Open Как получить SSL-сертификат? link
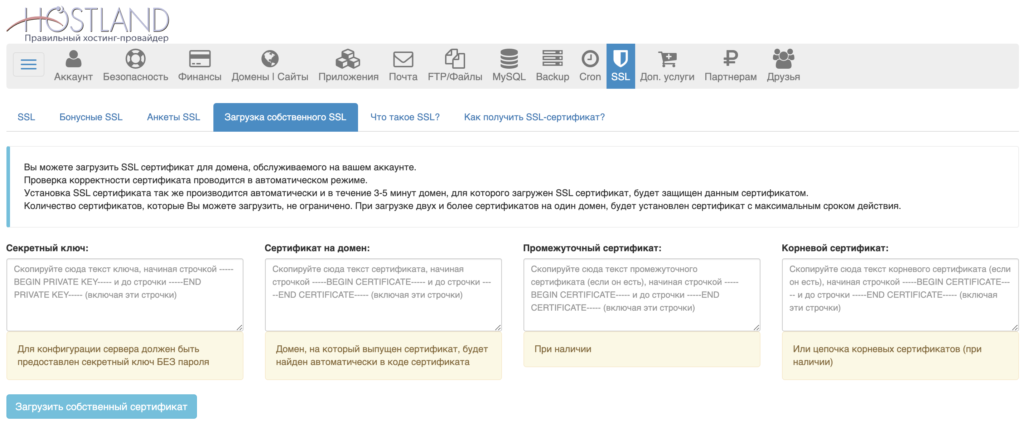1024x423 pixels. [x=534, y=117]
